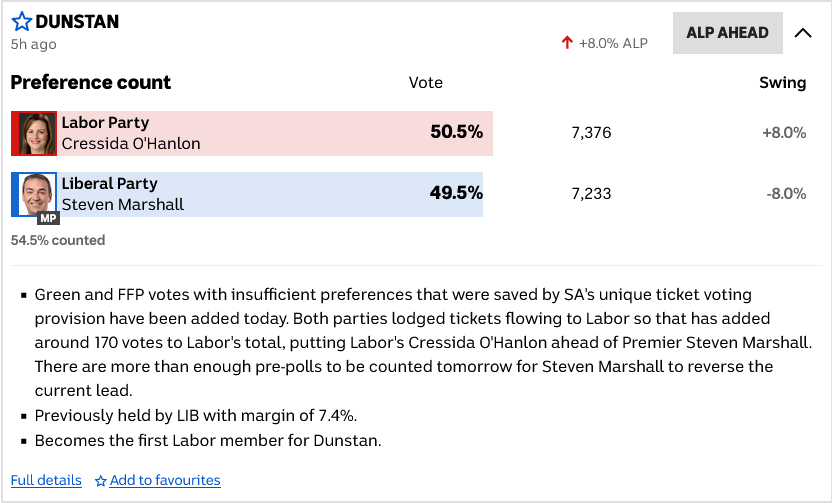This screenshot has height=503, width=832.
Task: Click Steven Marshall's candidate photo
Action: 37,193
